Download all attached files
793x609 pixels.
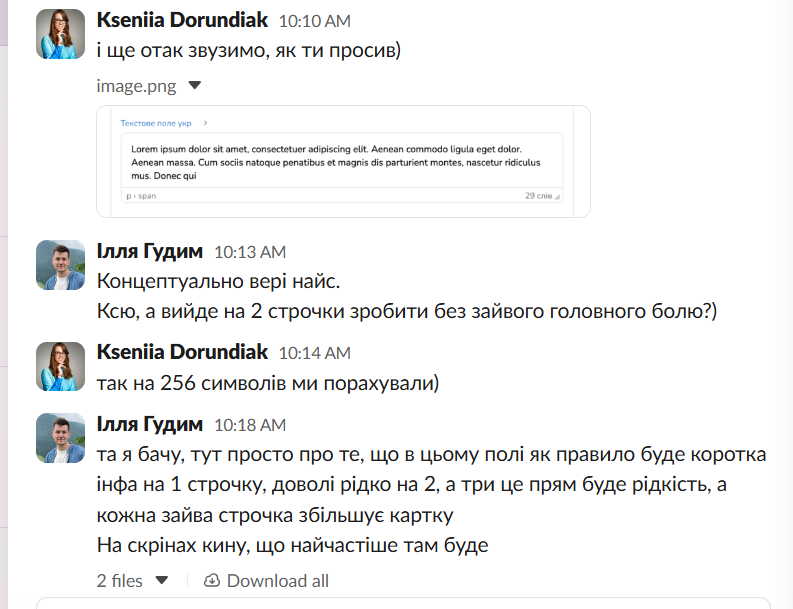point(266,581)
